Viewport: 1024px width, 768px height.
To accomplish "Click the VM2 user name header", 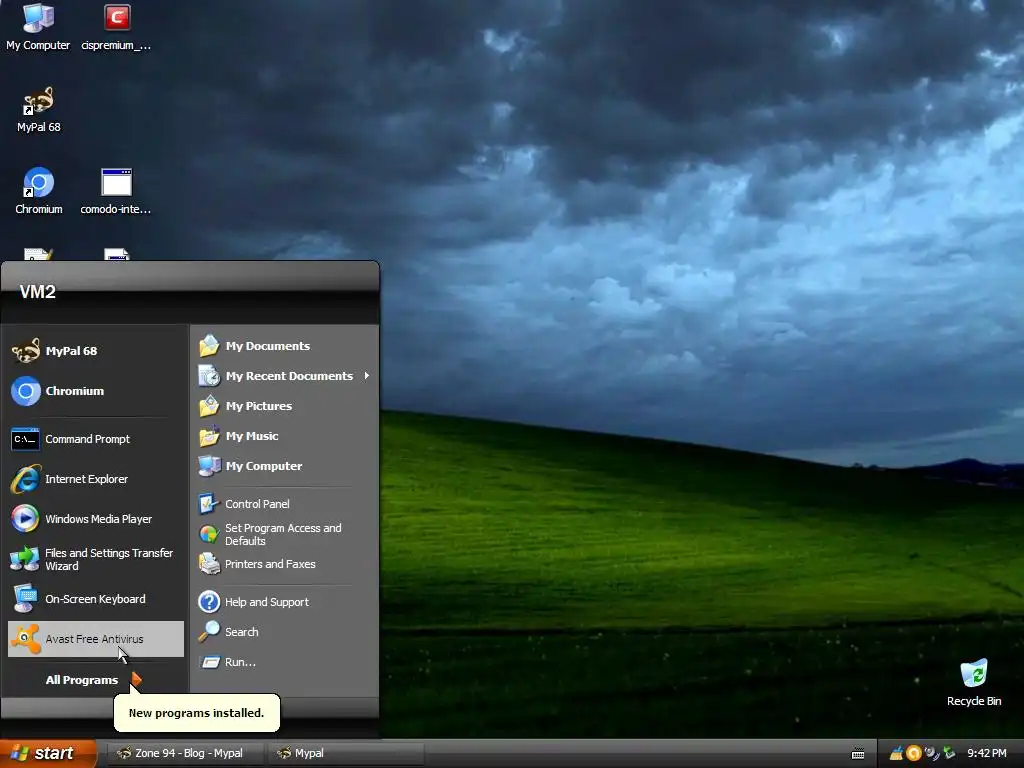I will pos(38,292).
